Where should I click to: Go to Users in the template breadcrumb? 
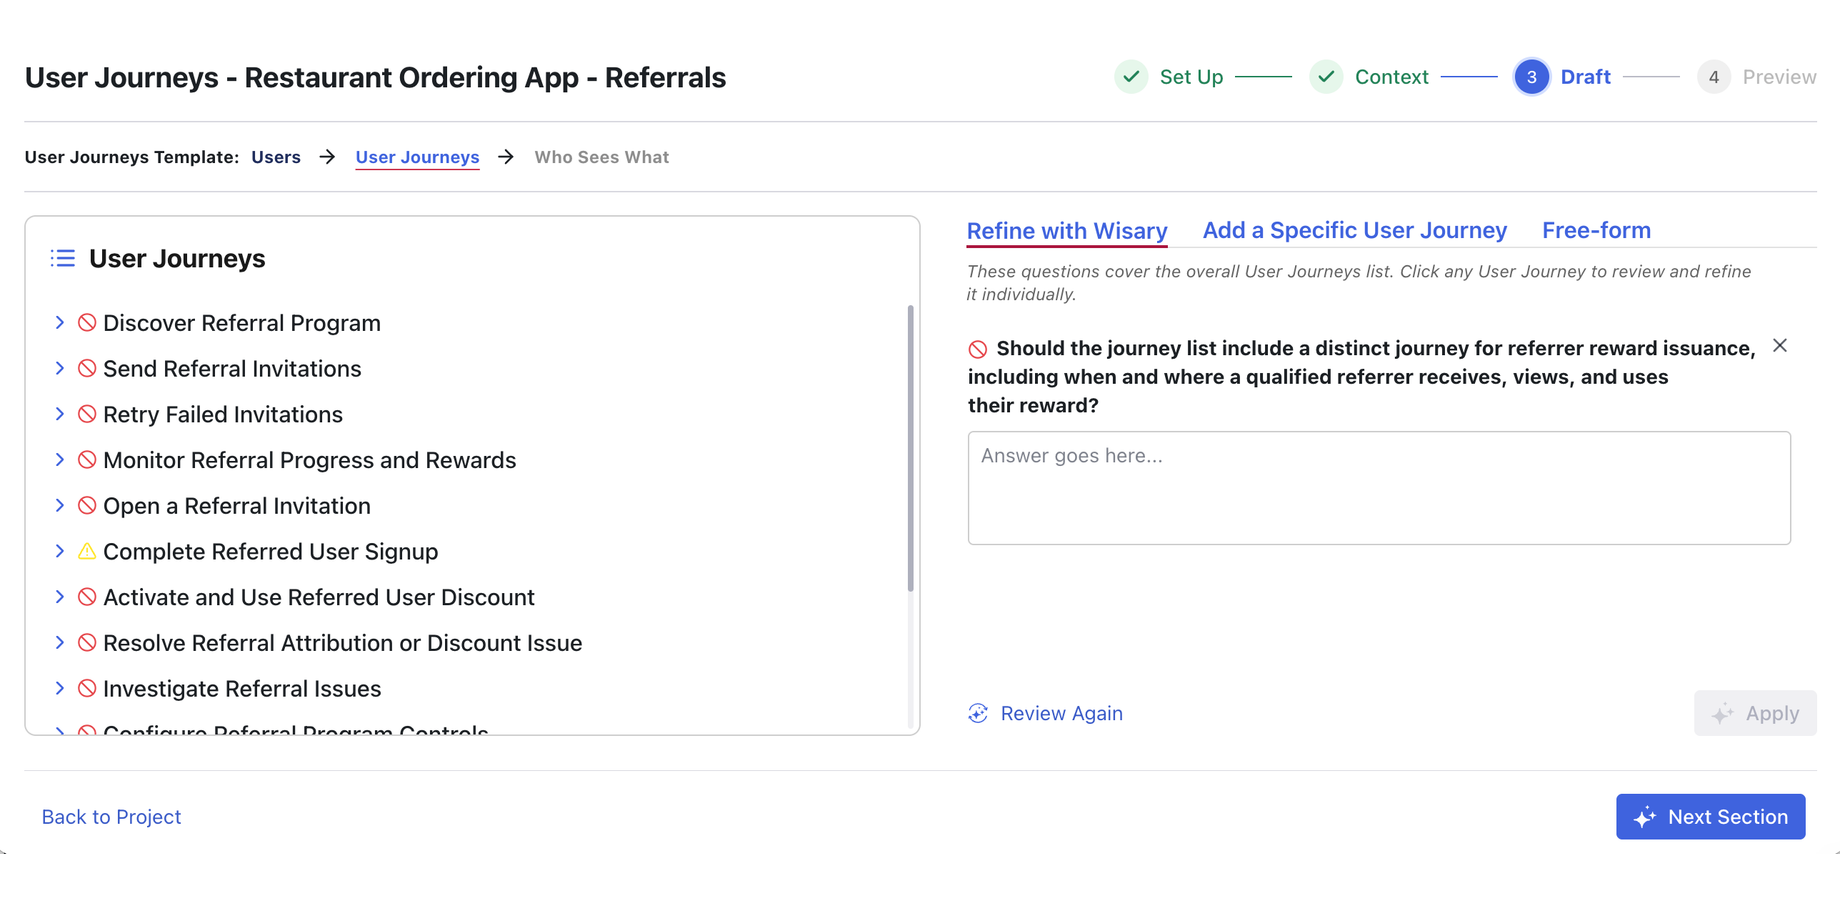(x=276, y=157)
